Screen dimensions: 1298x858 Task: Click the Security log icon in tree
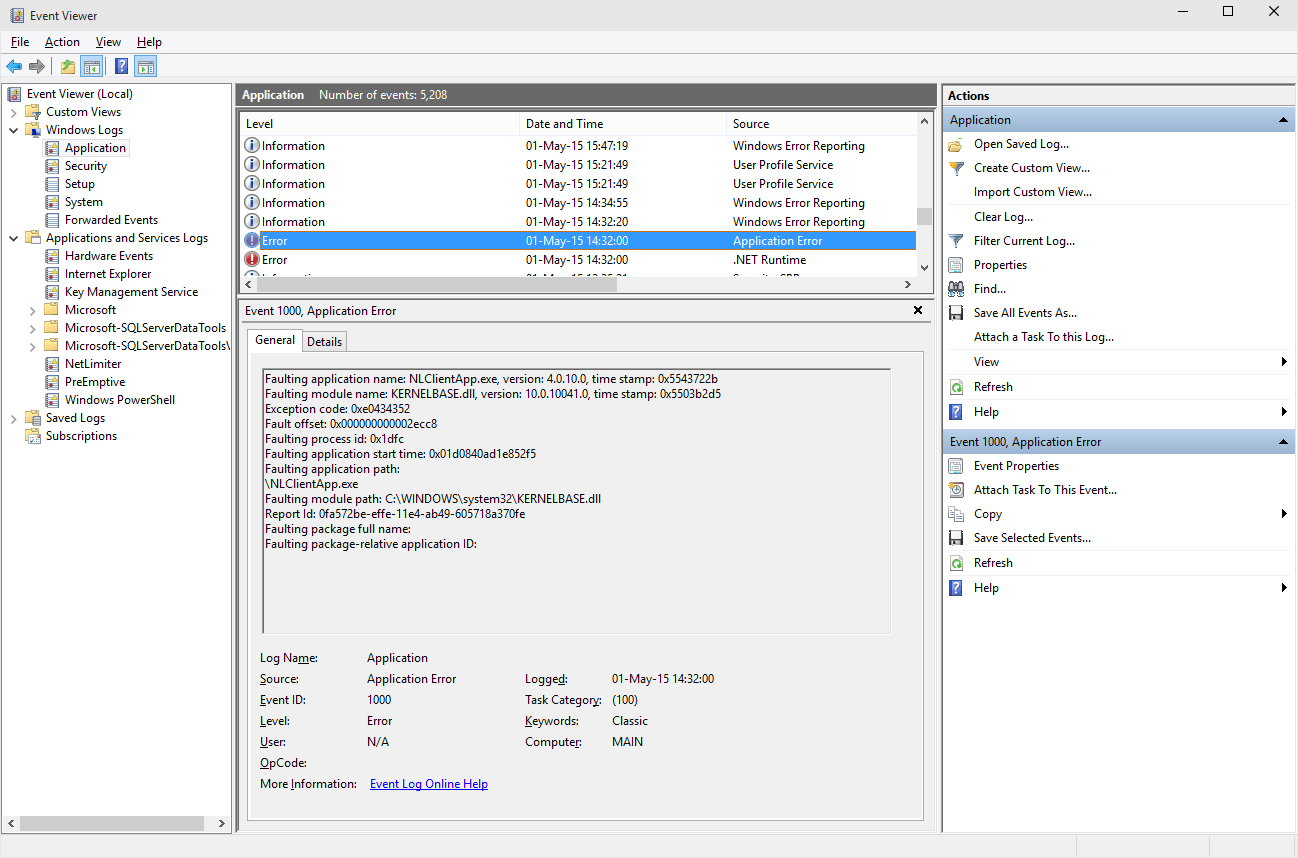coord(53,166)
